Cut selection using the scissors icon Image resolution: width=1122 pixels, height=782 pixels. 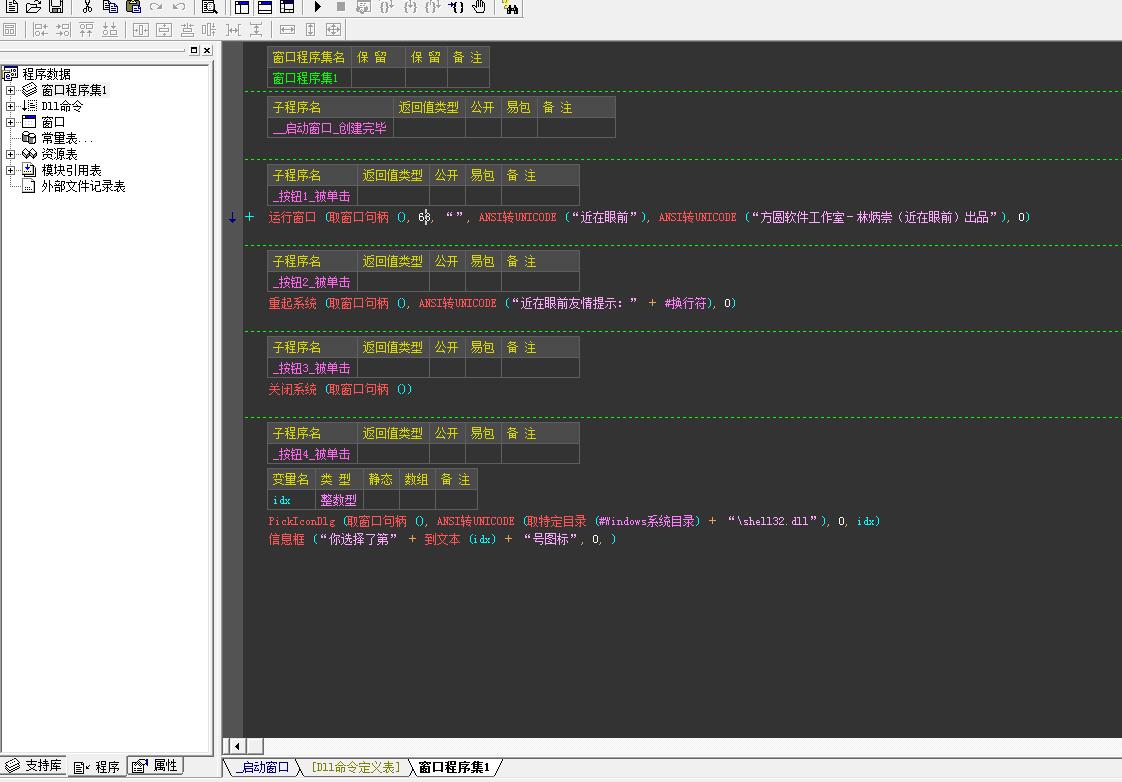pyautogui.click(x=87, y=7)
